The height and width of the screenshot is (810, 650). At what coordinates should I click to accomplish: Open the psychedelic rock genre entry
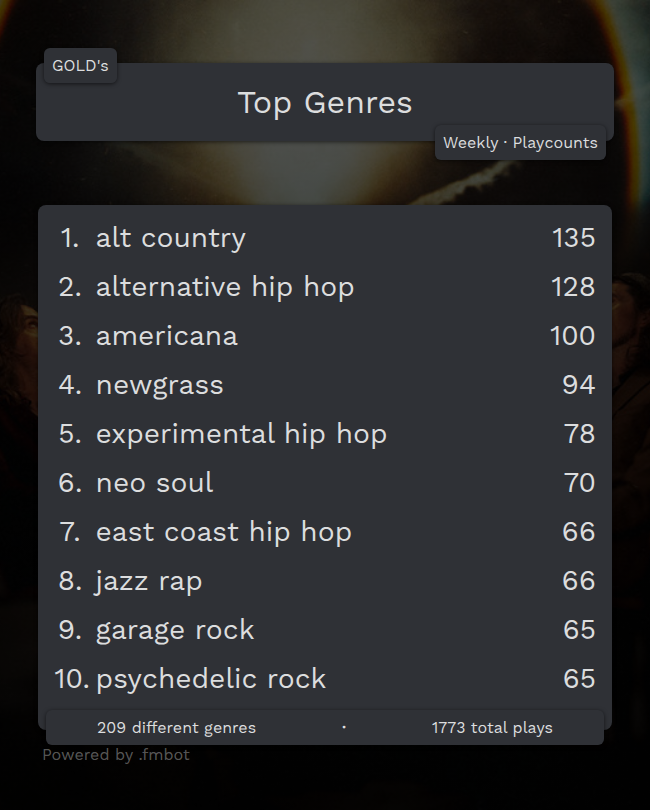click(x=211, y=679)
